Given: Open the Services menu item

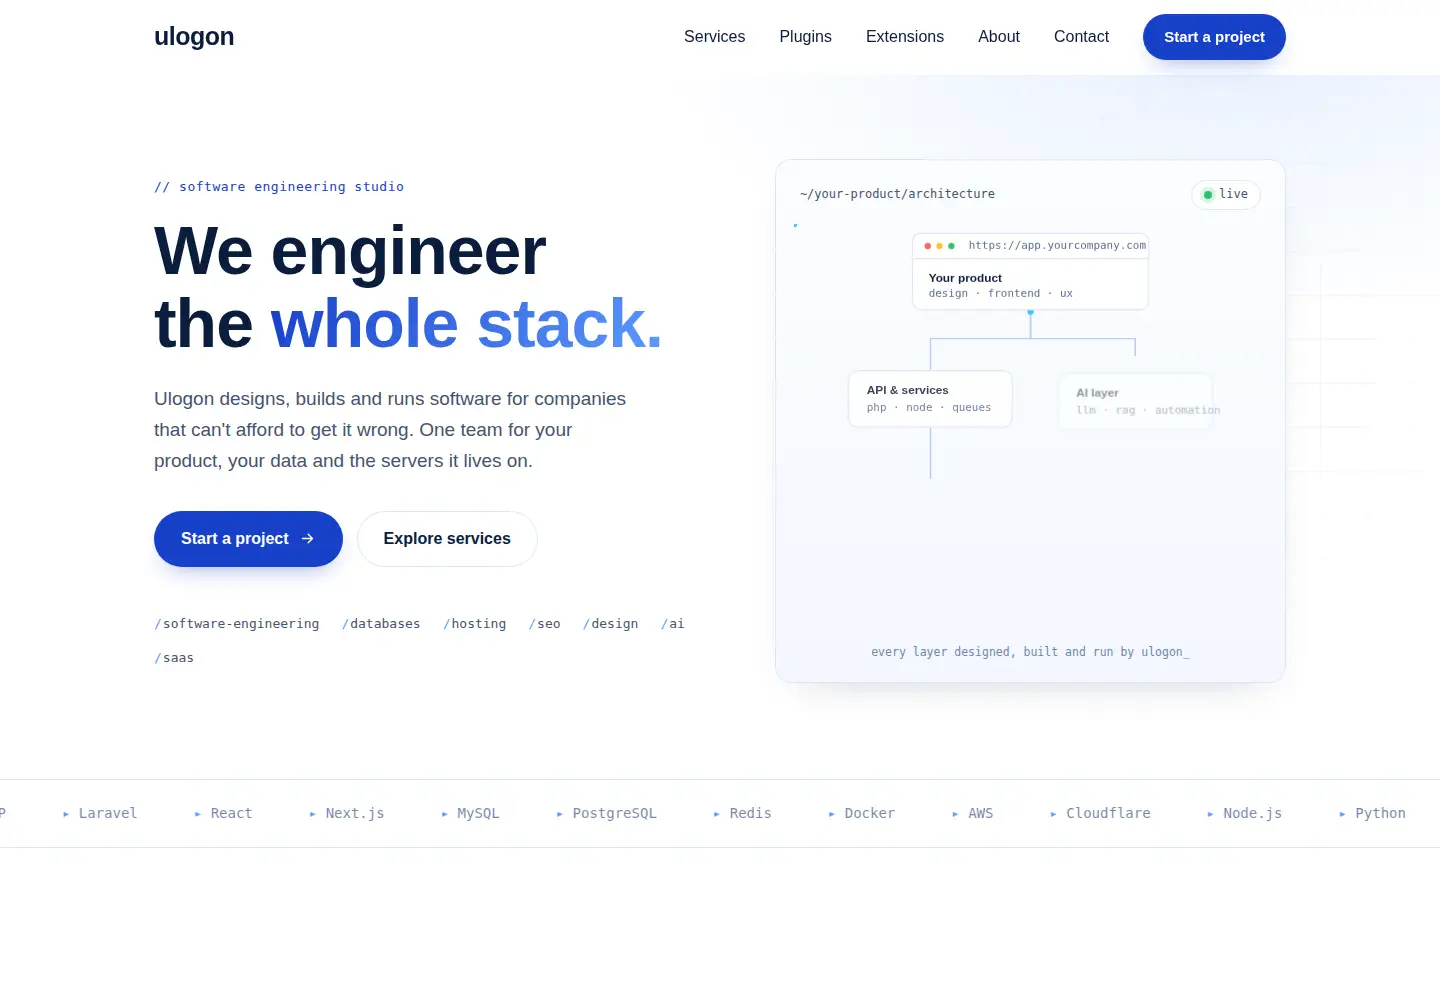Looking at the screenshot, I should (714, 37).
